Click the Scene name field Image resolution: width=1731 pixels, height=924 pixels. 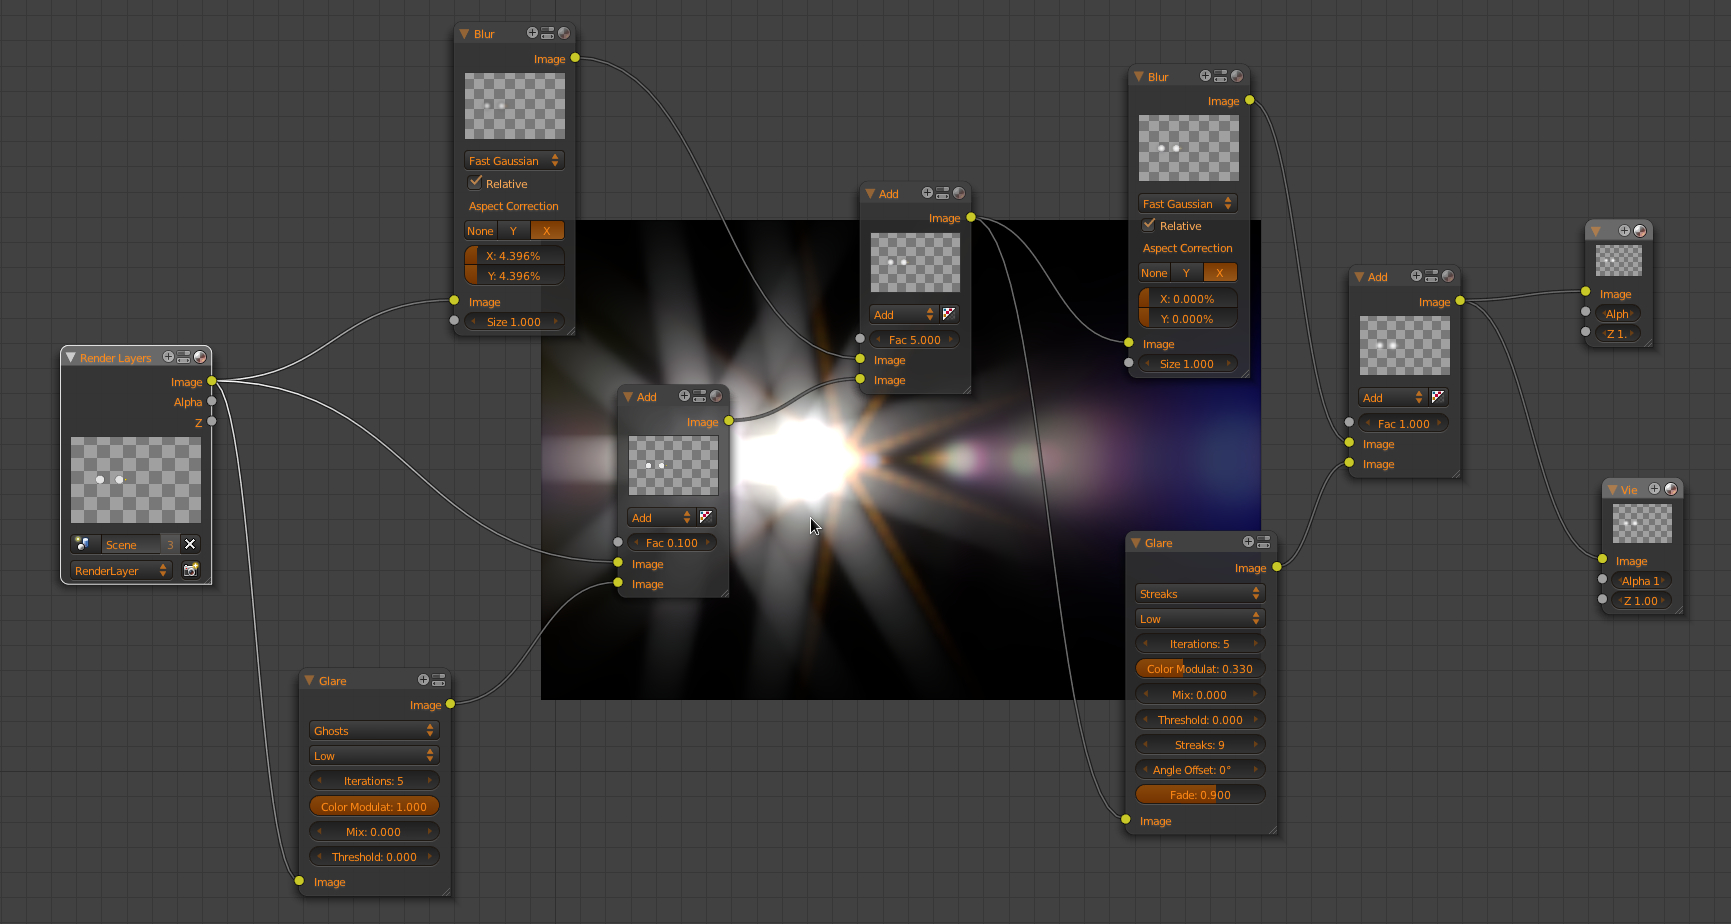click(132, 544)
